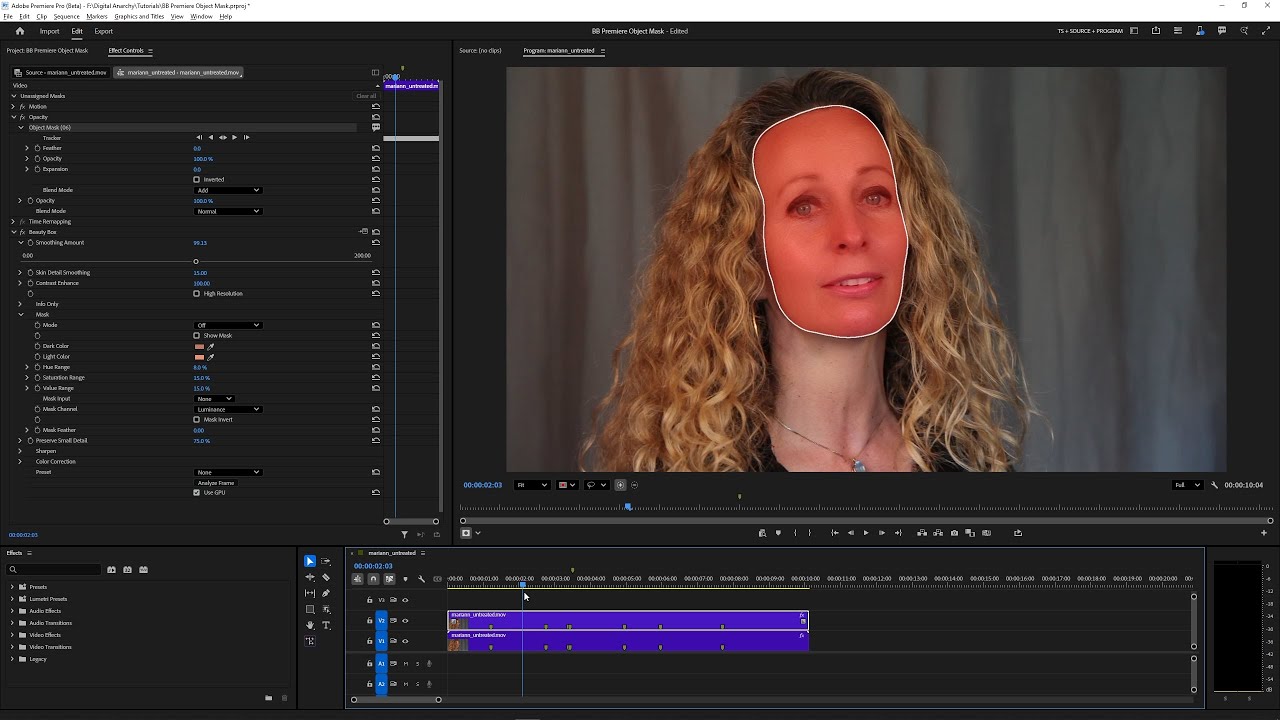Viewport: 1280px width, 720px height.
Task: Select the Slip tool
Action: 310,593
